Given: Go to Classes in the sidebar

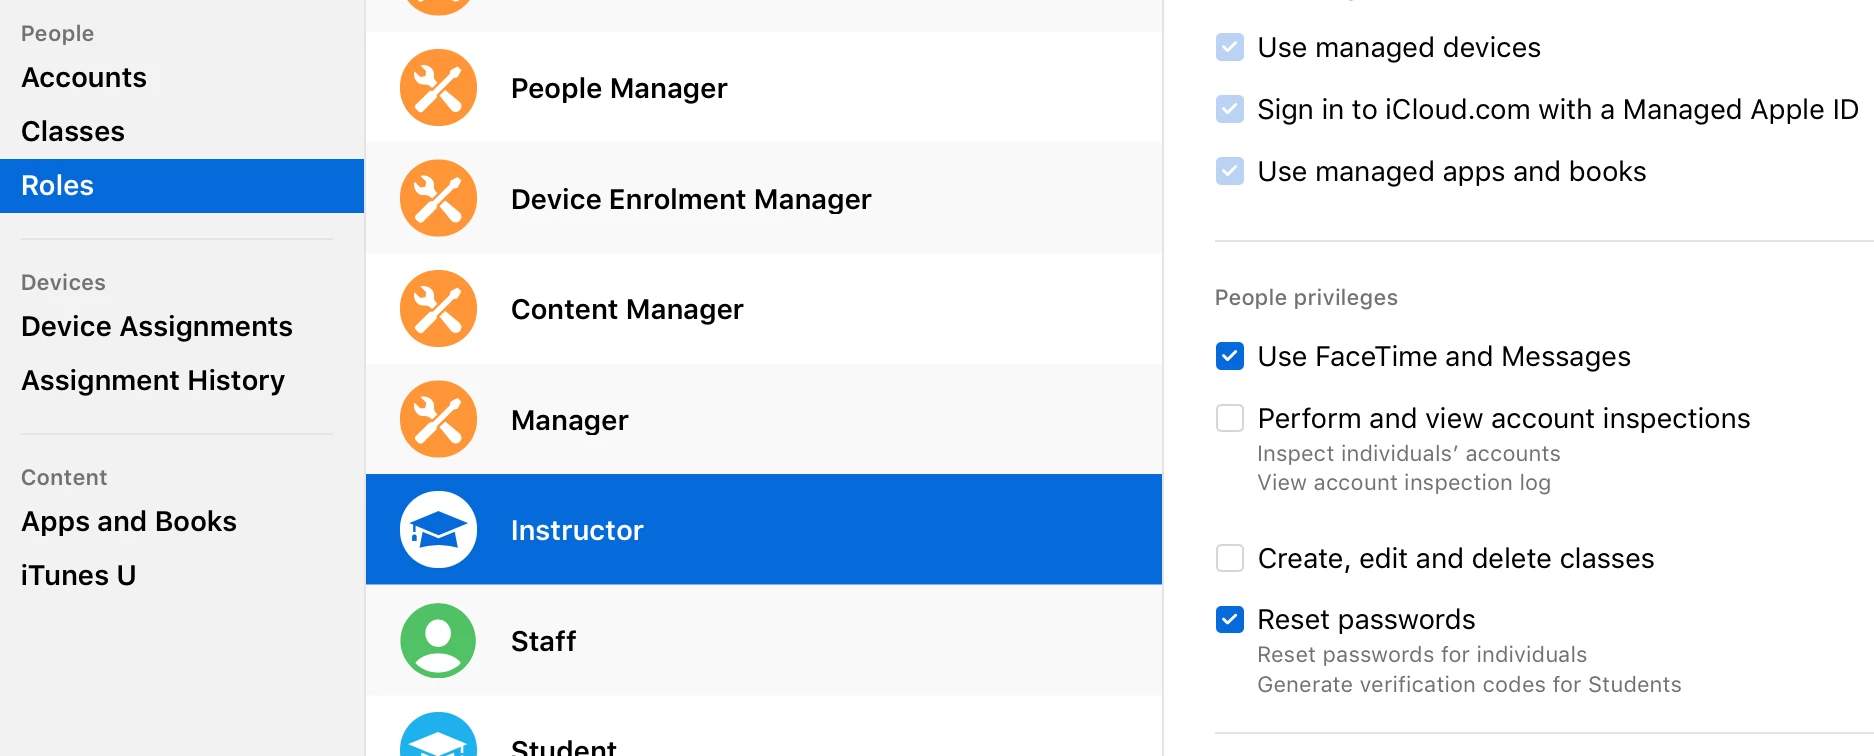Looking at the screenshot, I should (73, 132).
